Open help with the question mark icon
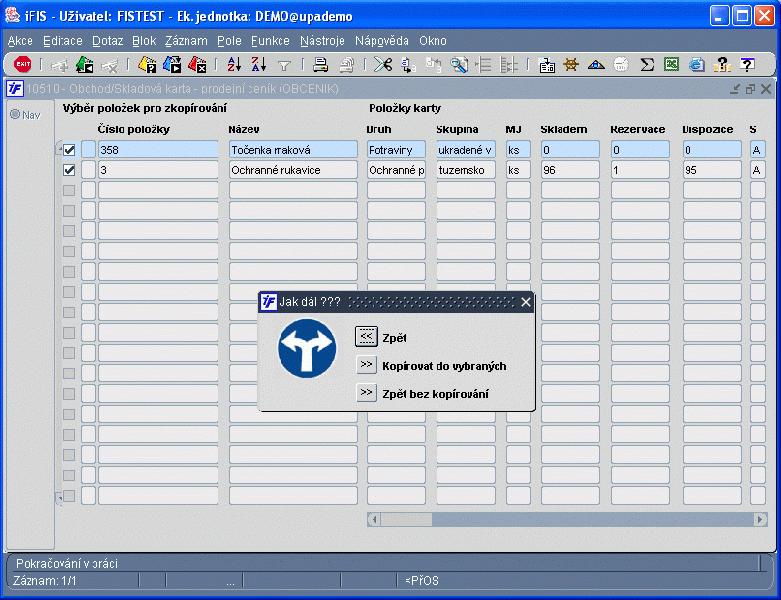The height and width of the screenshot is (600, 781). [x=746, y=64]
